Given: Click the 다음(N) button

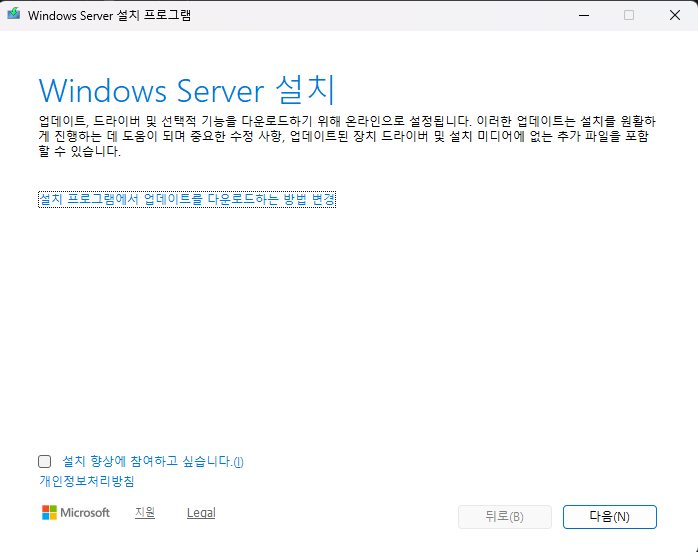Looking at the screenshot, I should [x=609, y=517].
